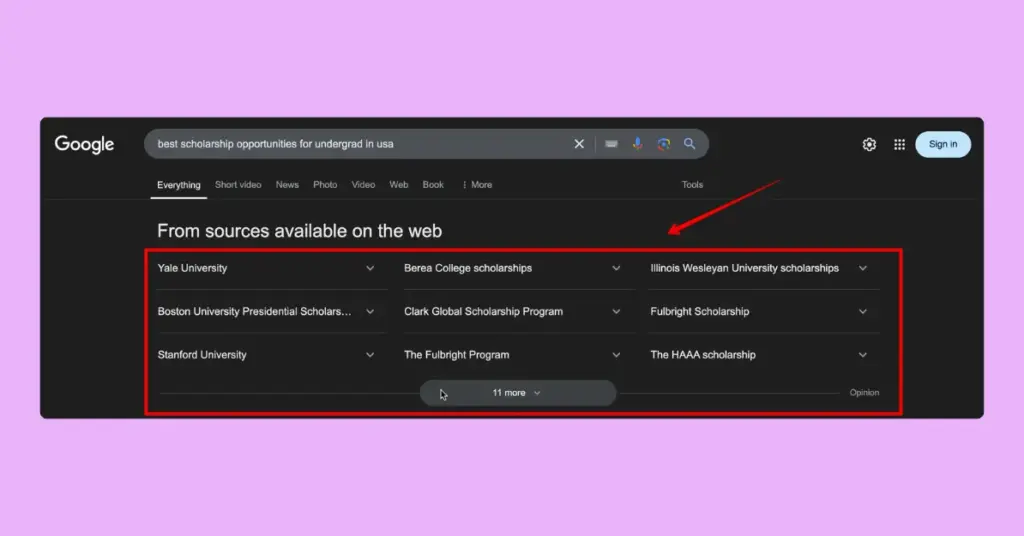This screenshot has height=536, width=1024.
Task: Expand Clark Global Scholarship Program chevron
Action: 616,312
